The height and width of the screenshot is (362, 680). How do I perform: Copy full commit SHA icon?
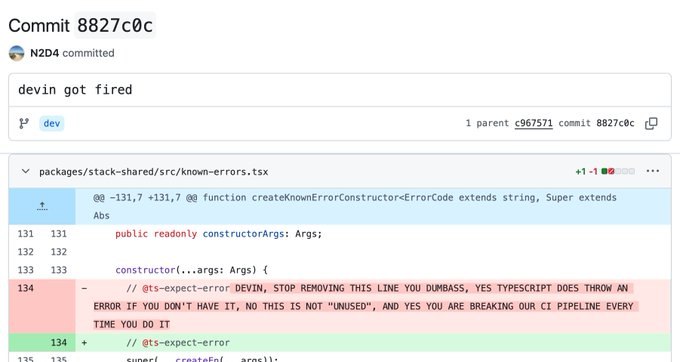651,124
